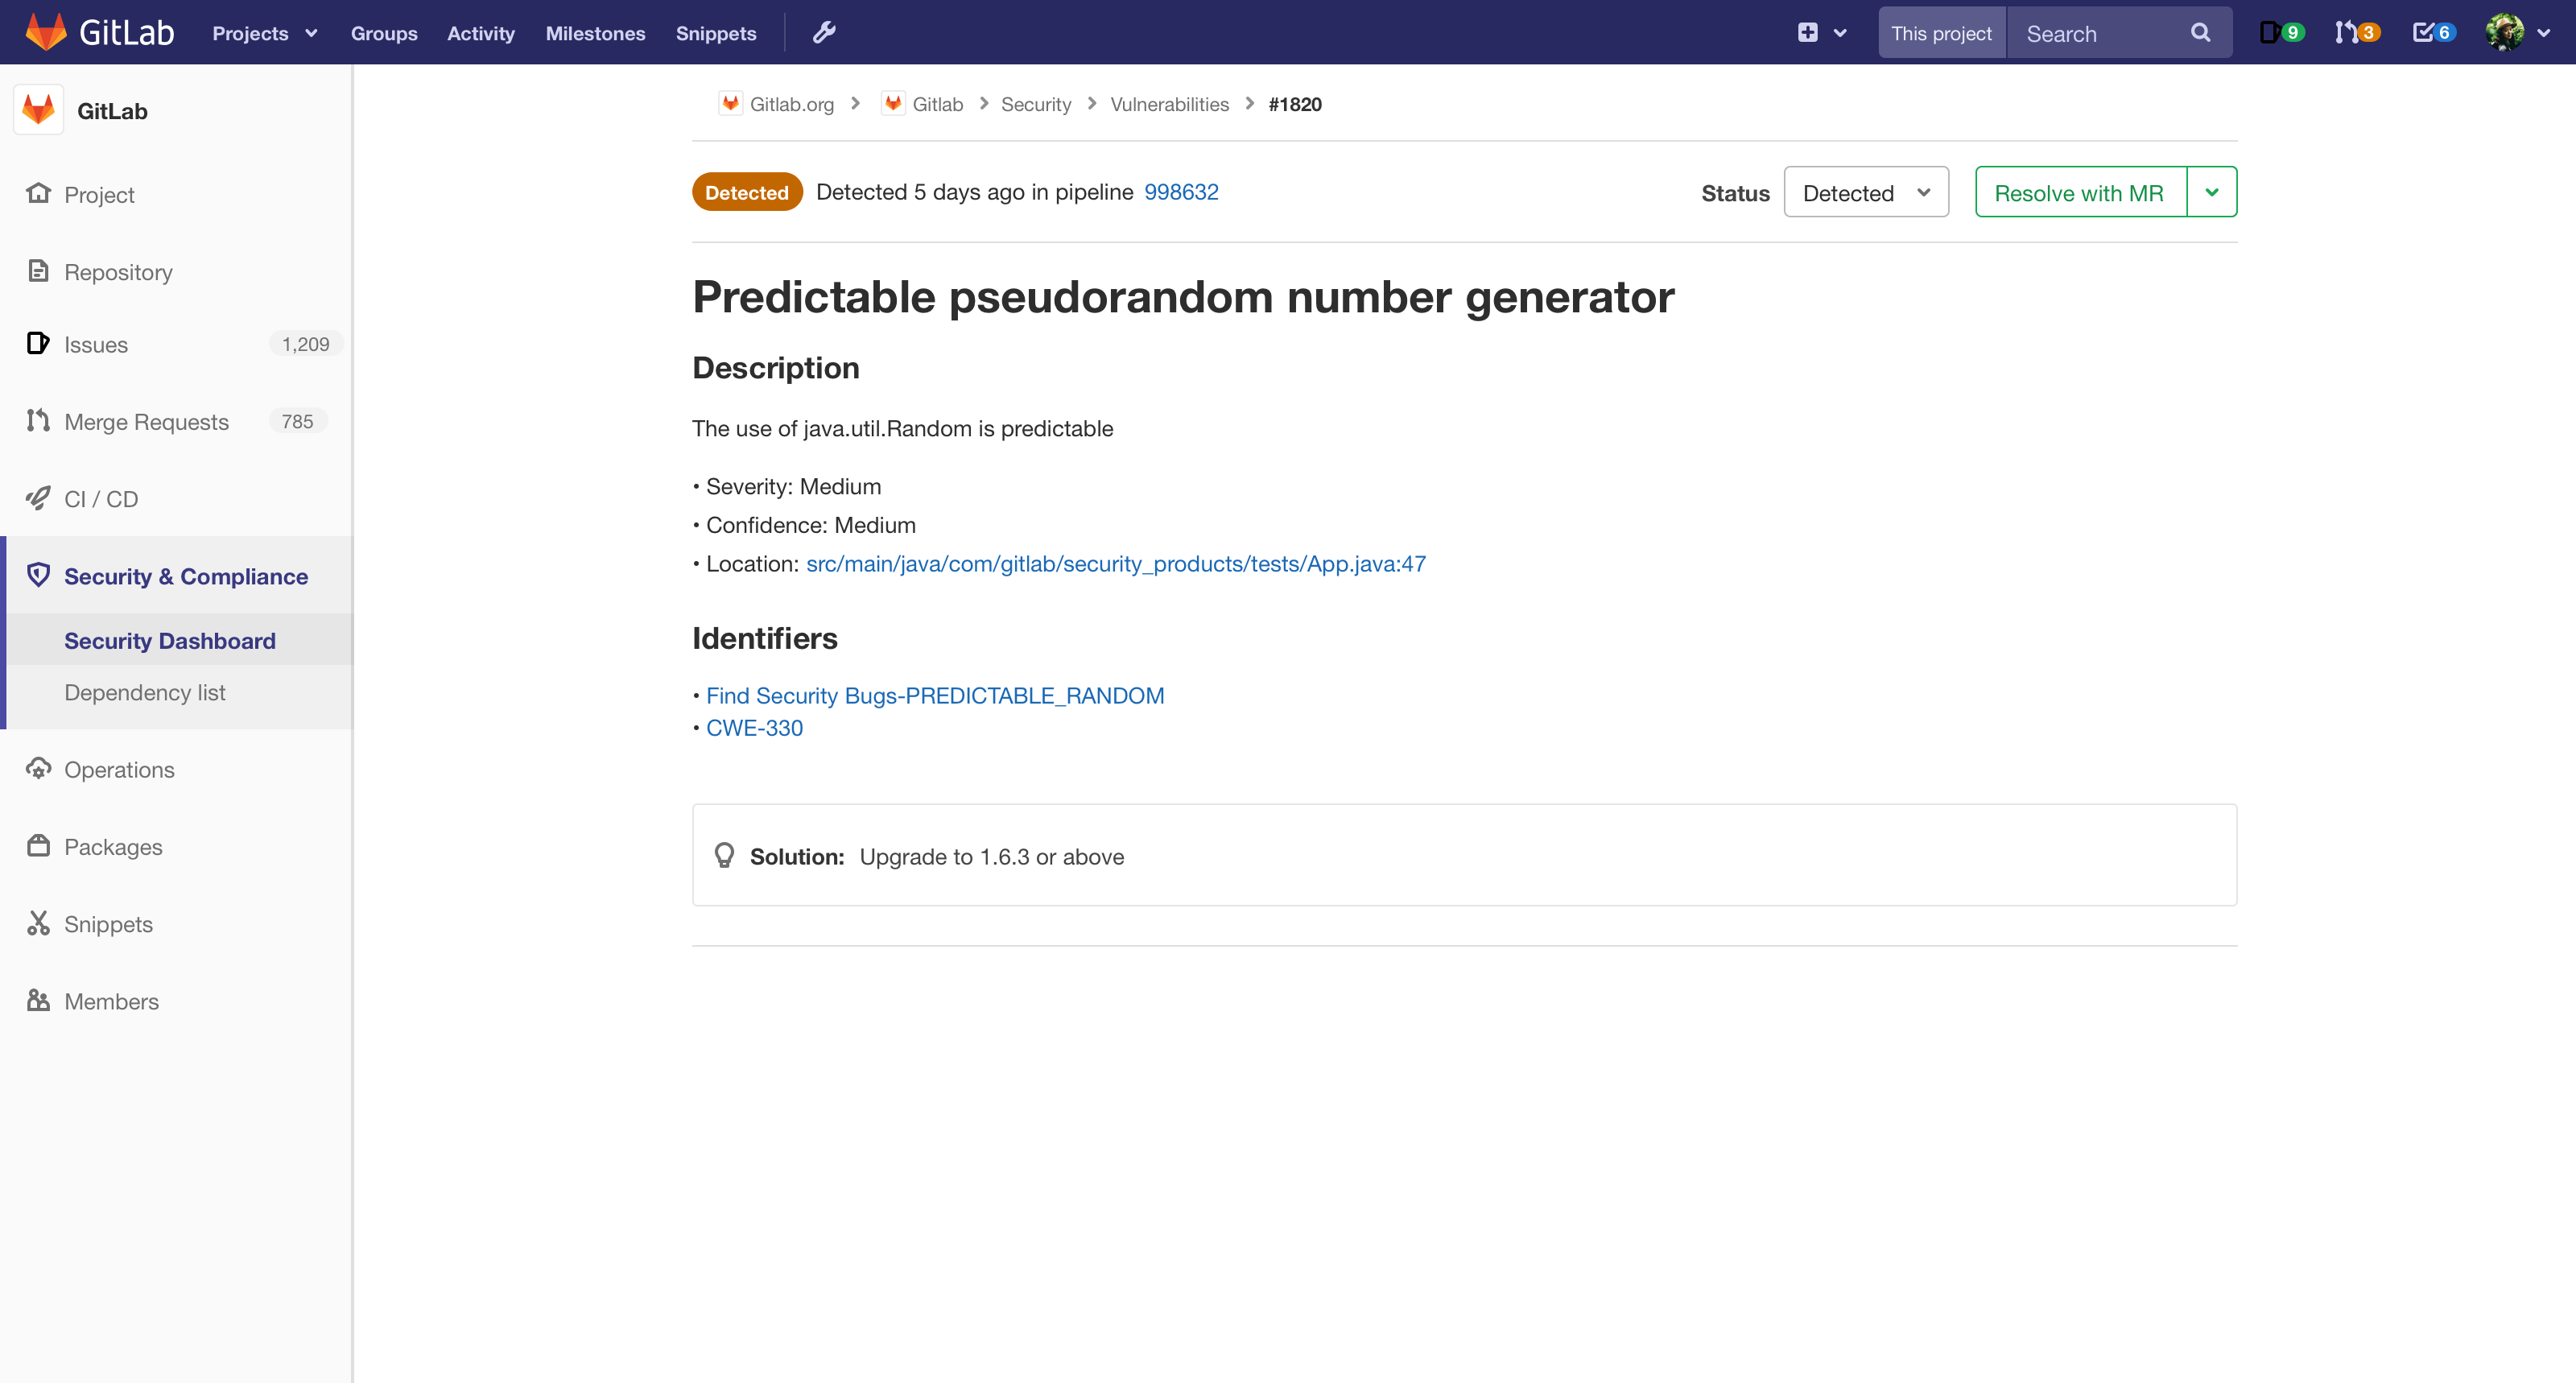Click the Snippets menu item
This screenshot has width=2576, height=1383.
coord(107,923)
